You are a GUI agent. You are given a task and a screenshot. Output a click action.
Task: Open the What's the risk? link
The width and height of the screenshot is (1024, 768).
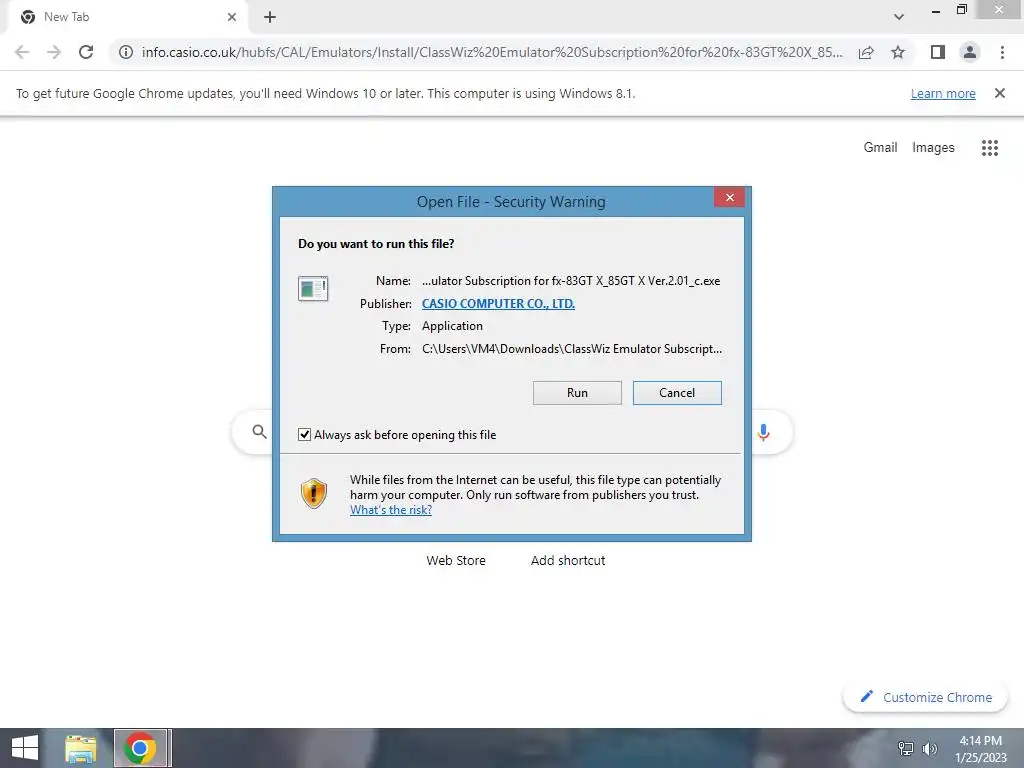391,510
